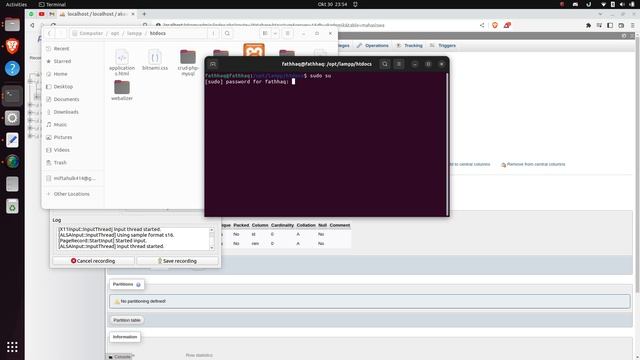Click the search icon in the terminal header

pos(384,64)
